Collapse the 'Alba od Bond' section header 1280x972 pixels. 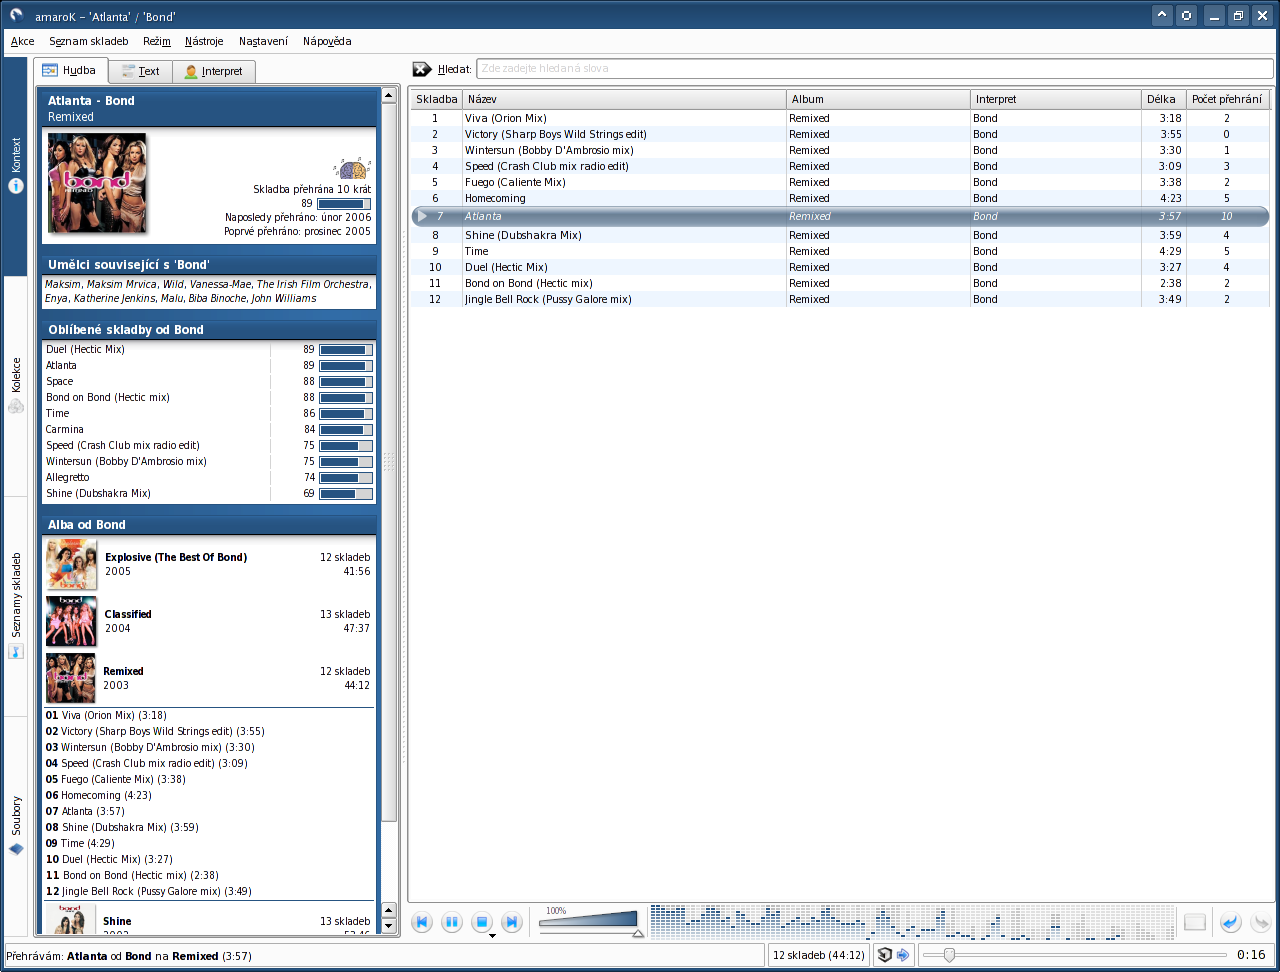click(x=209, y=525)
